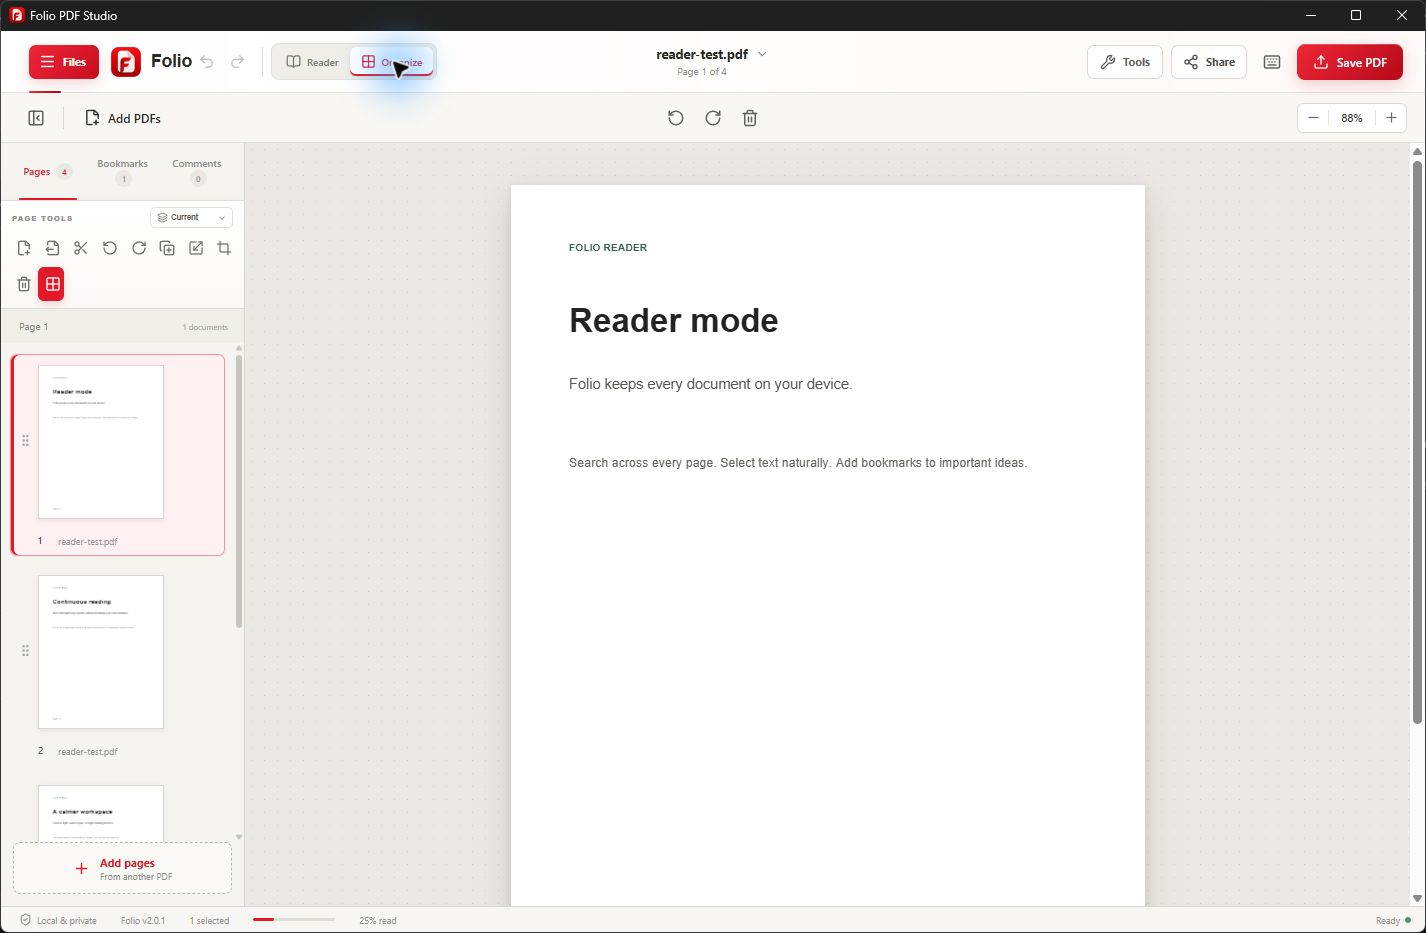
Task: Undo the last action in header
Action: [x=207, y=62]
